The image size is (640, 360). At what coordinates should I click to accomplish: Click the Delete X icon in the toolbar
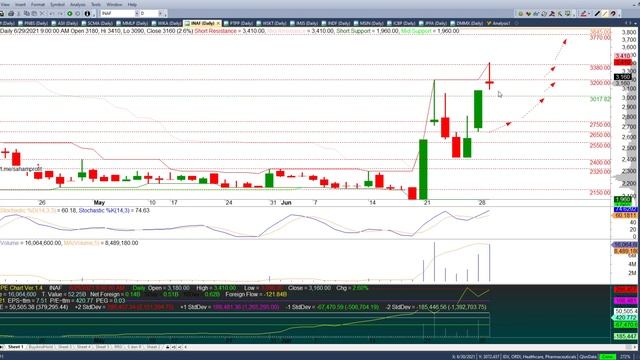coord(42,13)
